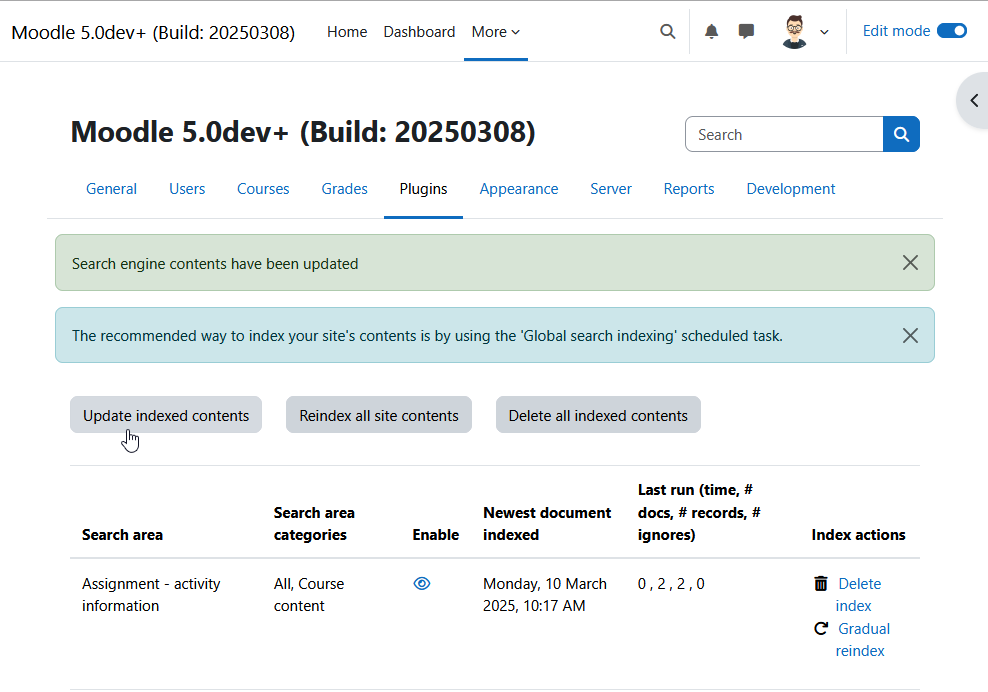Click Update indexed contents button

(166, 415)
